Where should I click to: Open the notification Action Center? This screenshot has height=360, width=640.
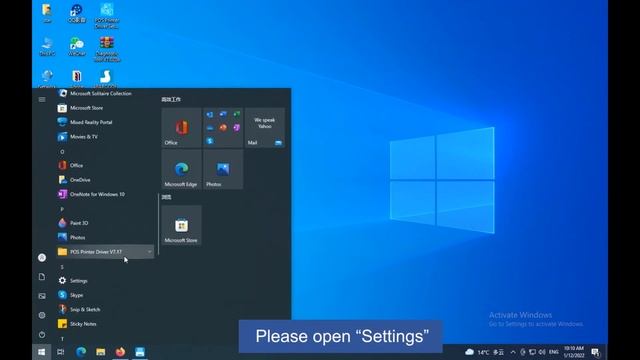click(596, 352)
